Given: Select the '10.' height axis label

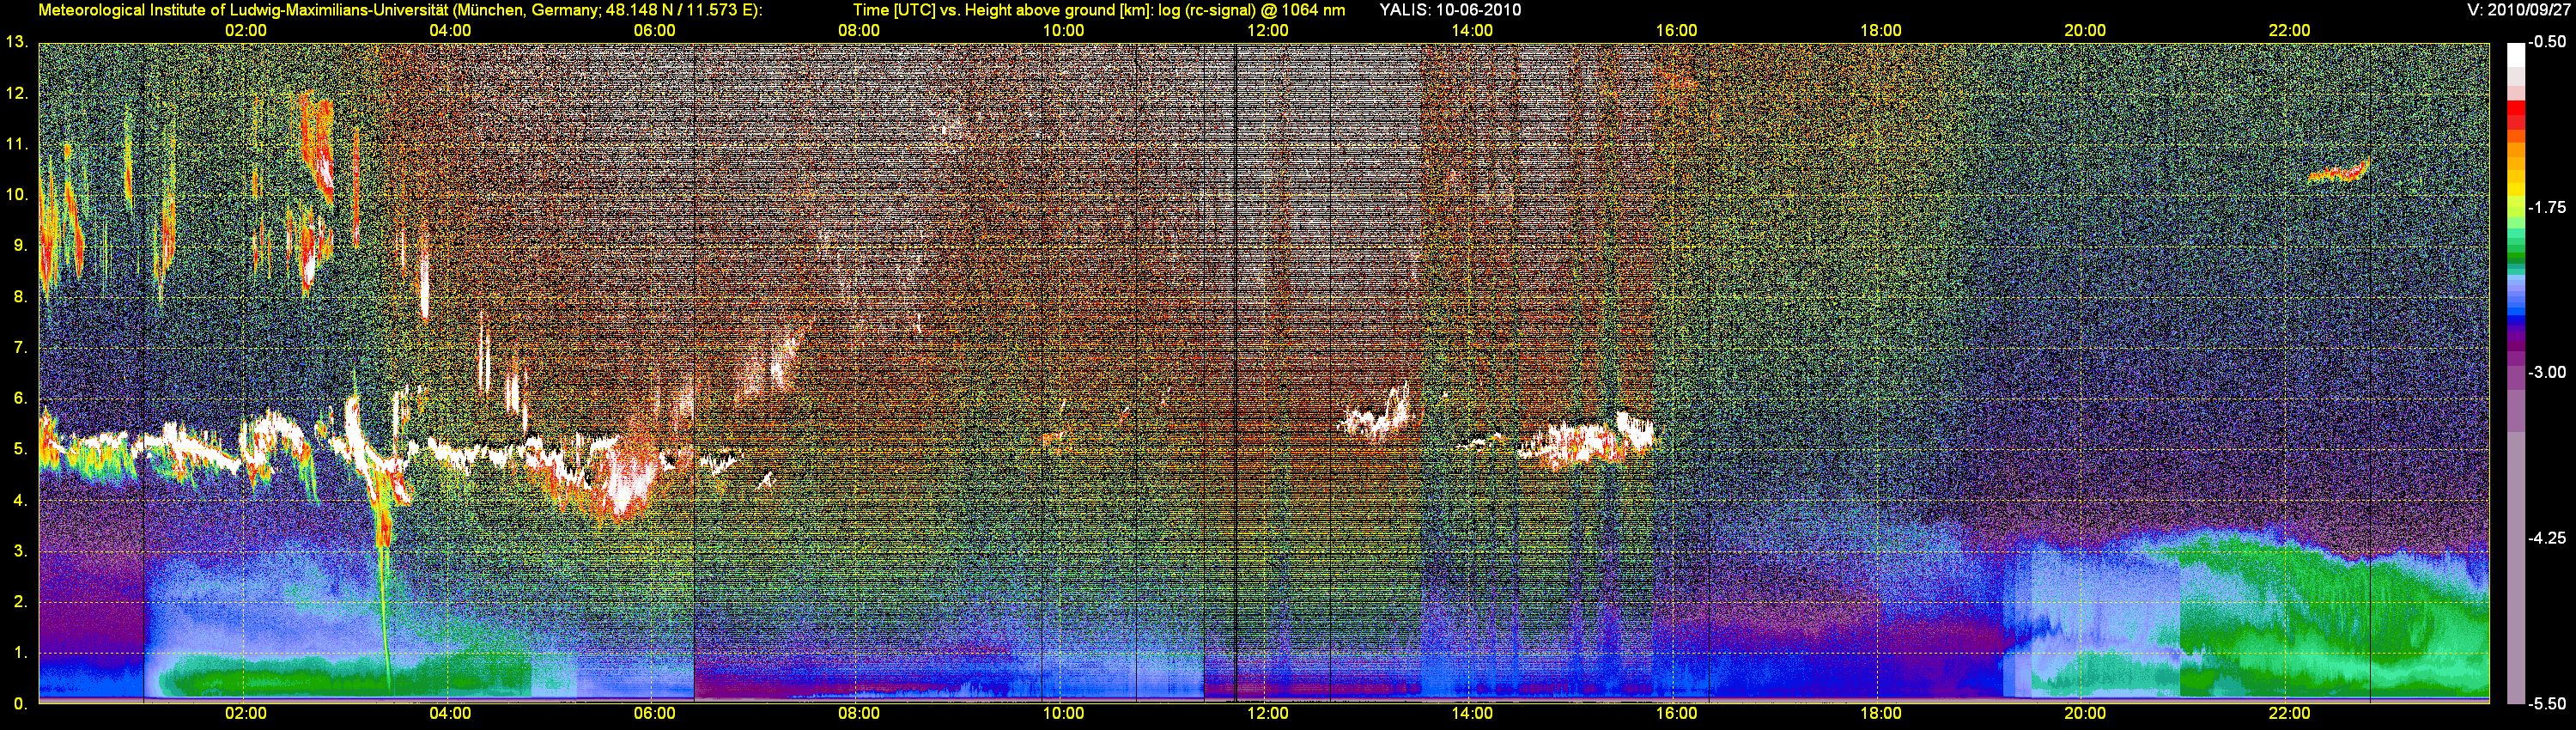Looking at the screenshot, I should pos(16,195).
